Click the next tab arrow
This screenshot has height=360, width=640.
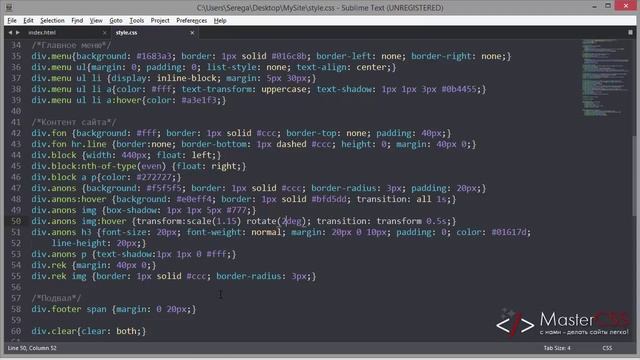tap(18, 32)
